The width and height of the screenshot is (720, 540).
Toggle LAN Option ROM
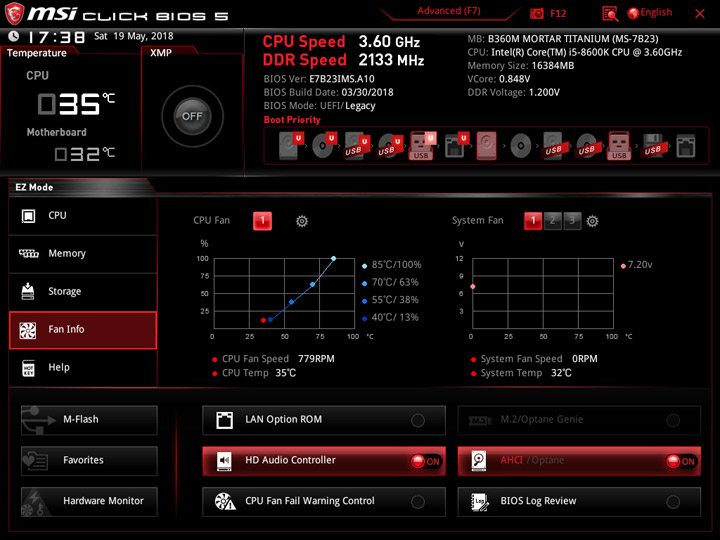pyautogui.click(x=324, y=420)
